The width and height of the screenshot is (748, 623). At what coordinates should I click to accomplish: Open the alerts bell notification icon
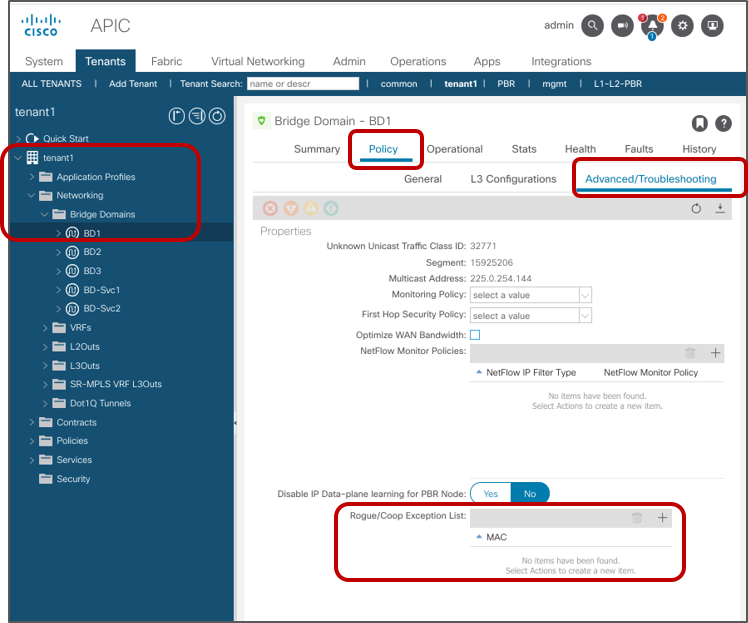pos(652,25)
